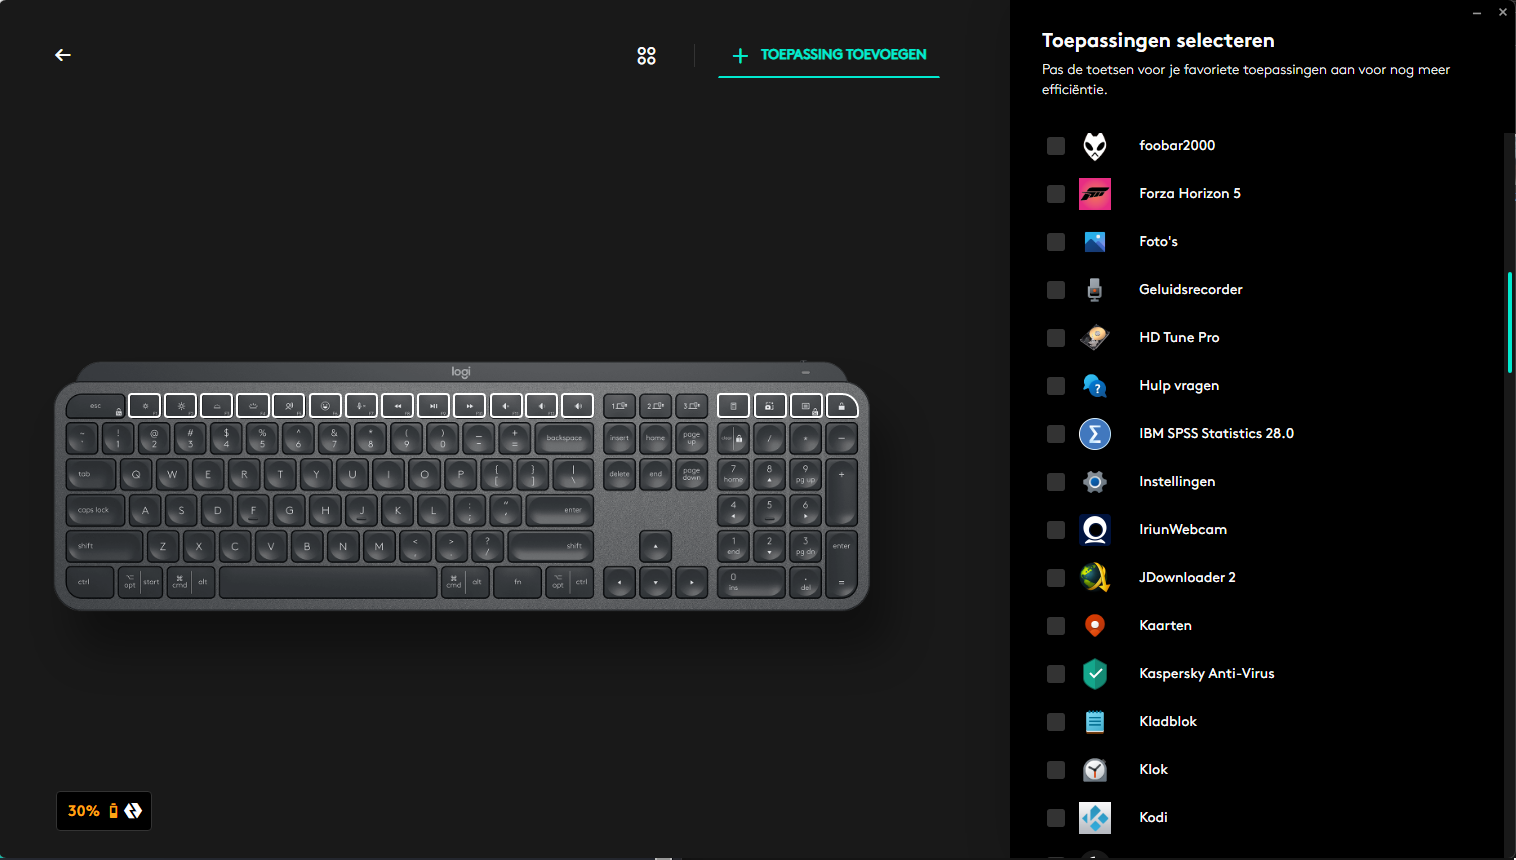This screenshot has height=860, width=1516.
Task: Select the emoji key on the keyboard
Action: point(325,406)
